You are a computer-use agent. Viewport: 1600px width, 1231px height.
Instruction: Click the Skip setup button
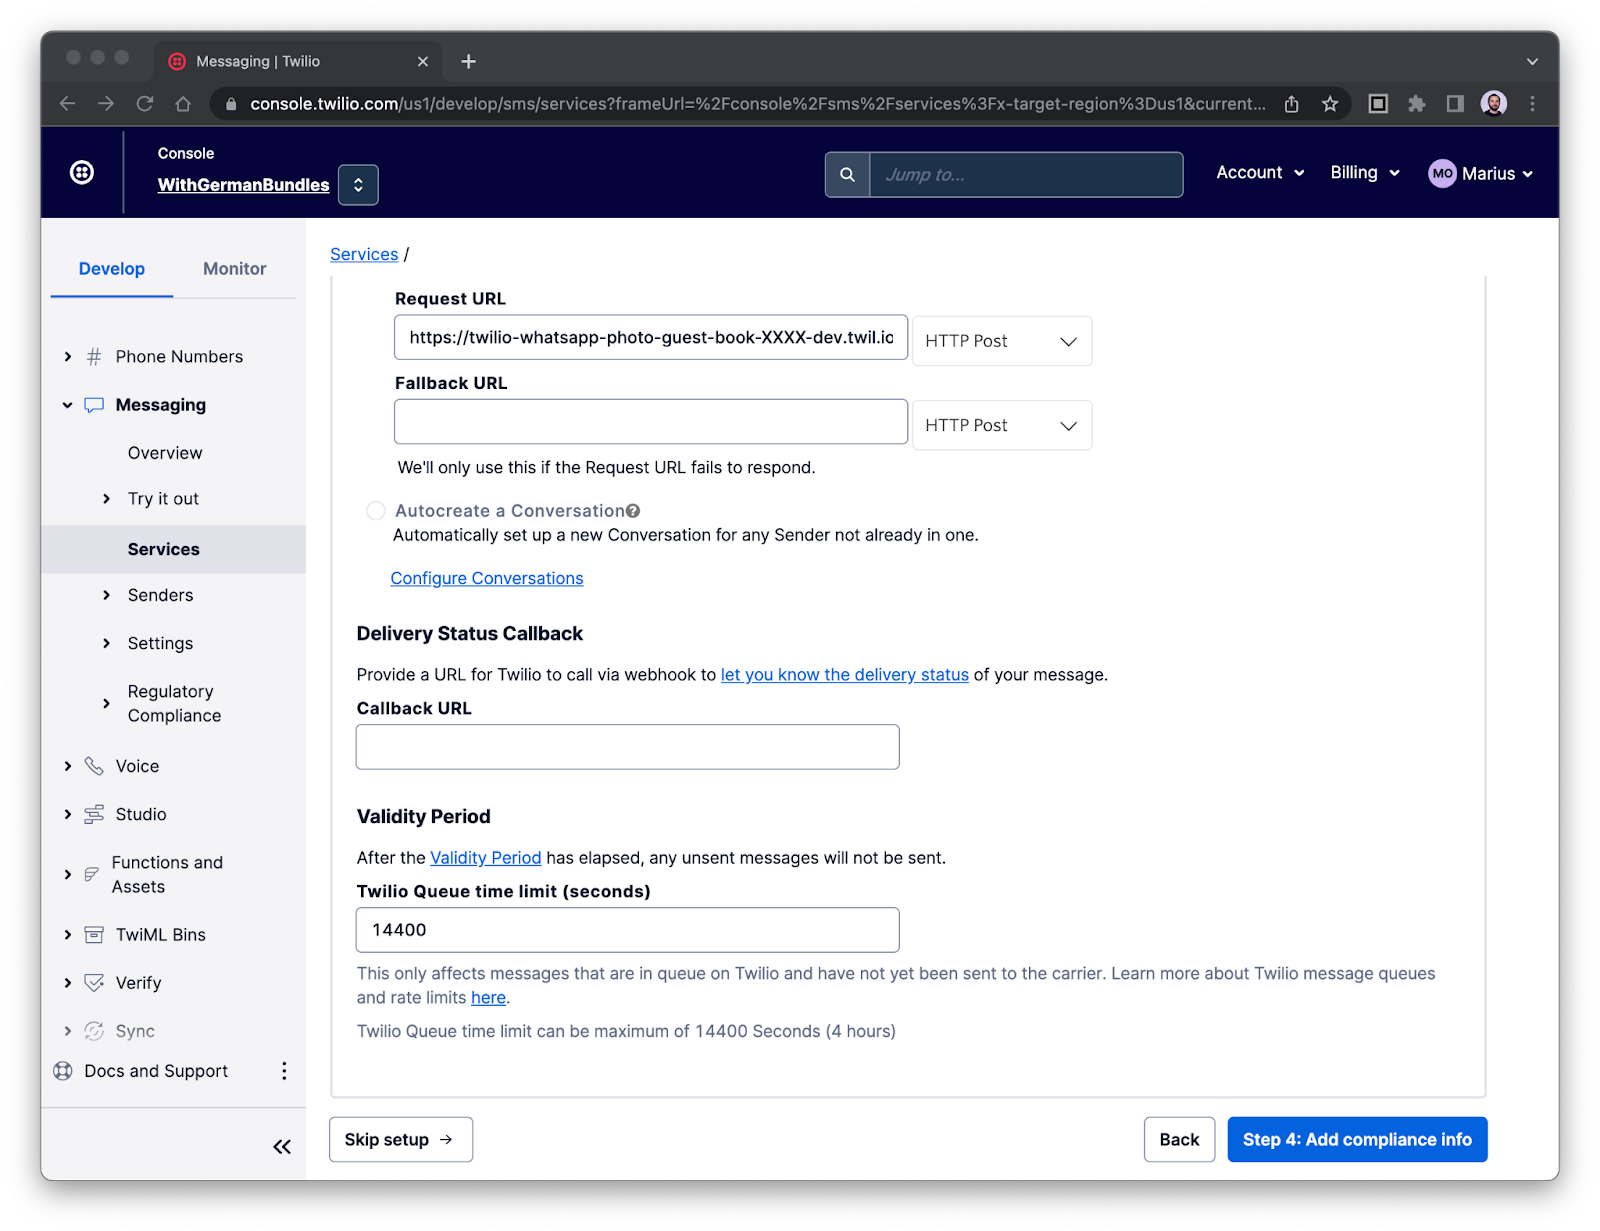tap(401, 1140)
